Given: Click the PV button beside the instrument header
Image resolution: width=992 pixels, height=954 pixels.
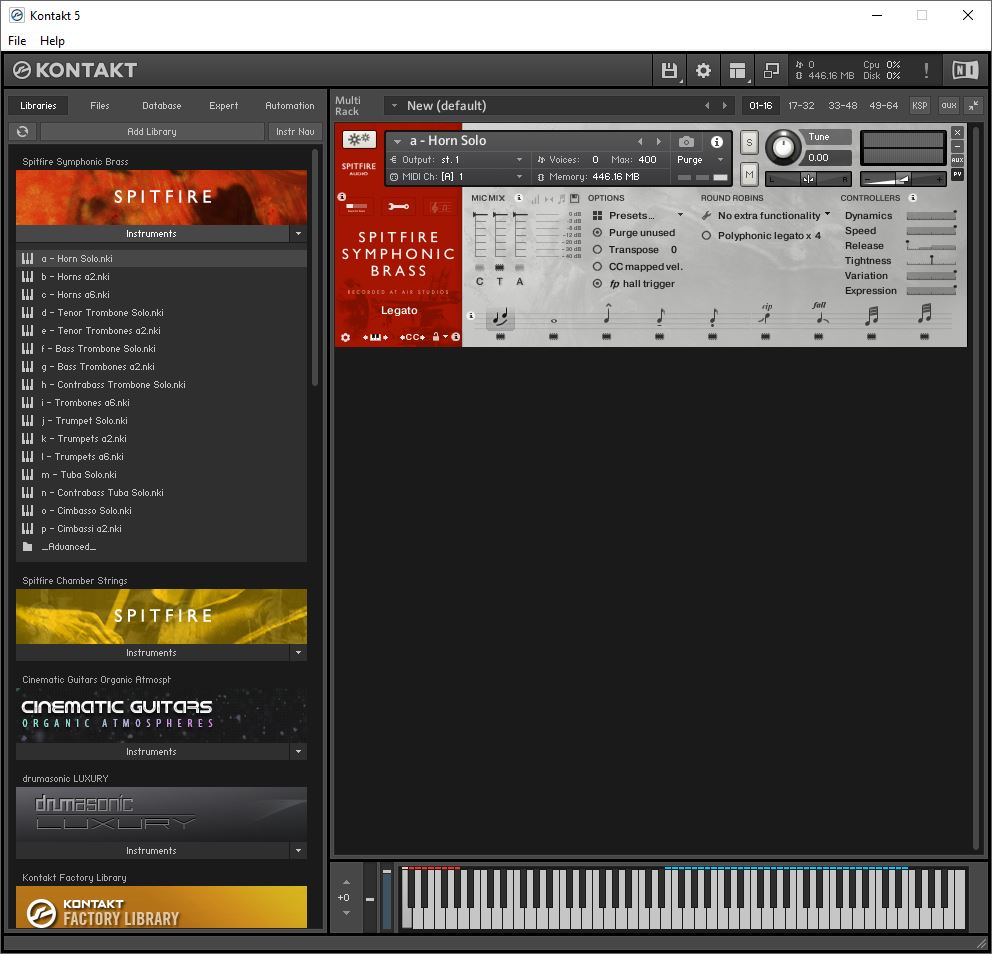Looking at the screenshot, I should tap(957, 174).
